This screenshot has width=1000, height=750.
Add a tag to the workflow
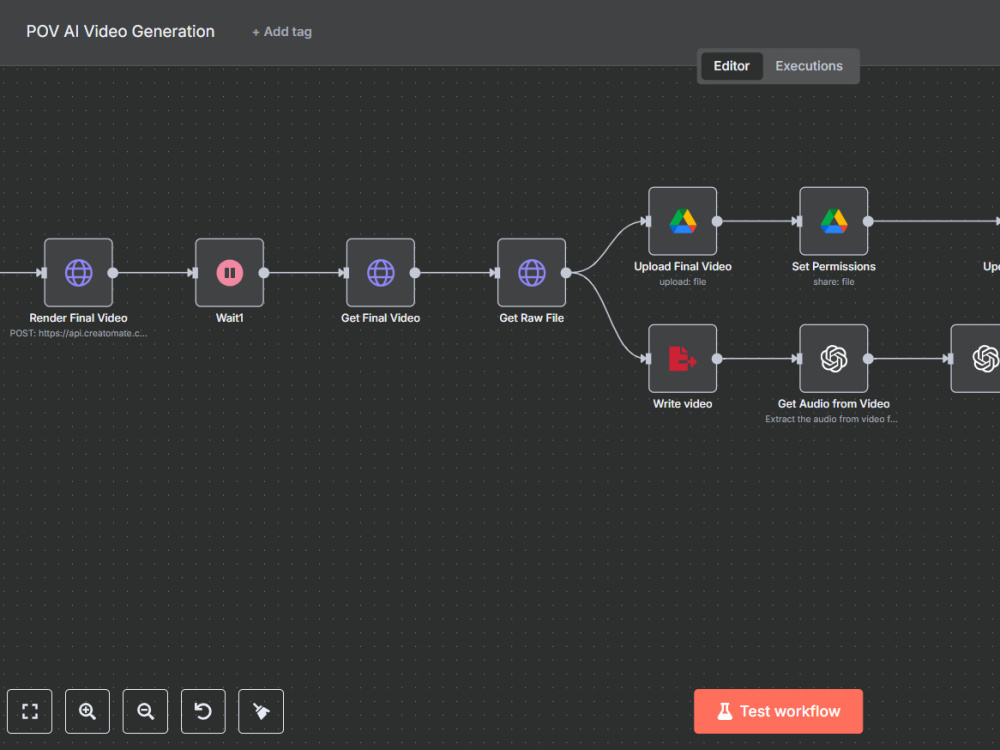282,32
